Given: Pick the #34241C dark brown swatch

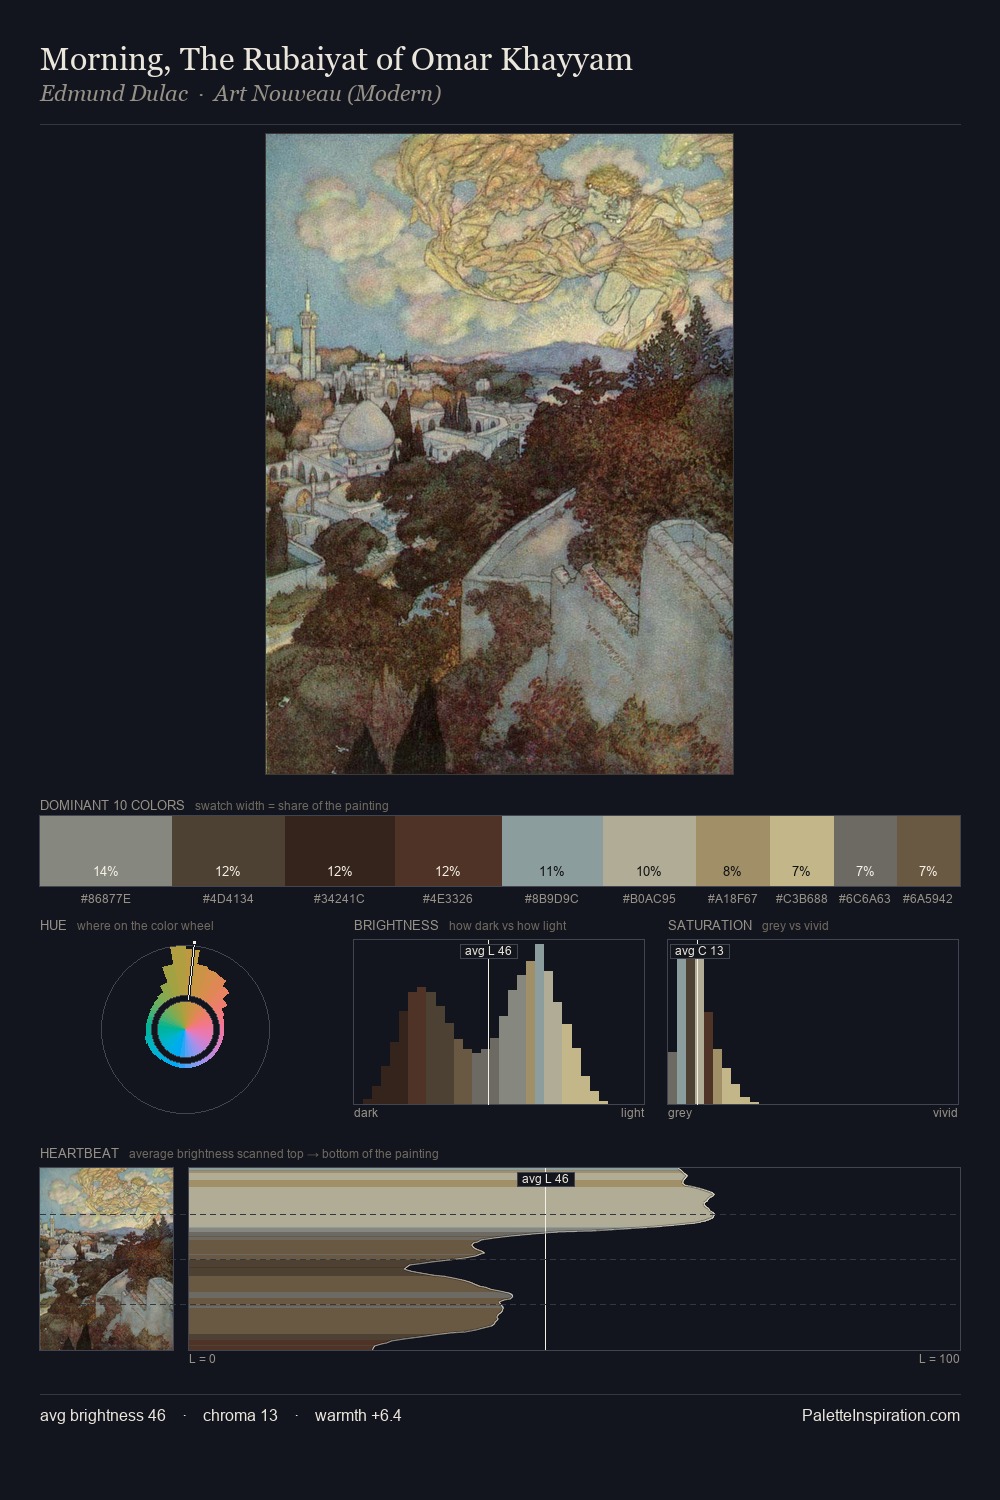Looking at the screenshot, I should [339, 851].
